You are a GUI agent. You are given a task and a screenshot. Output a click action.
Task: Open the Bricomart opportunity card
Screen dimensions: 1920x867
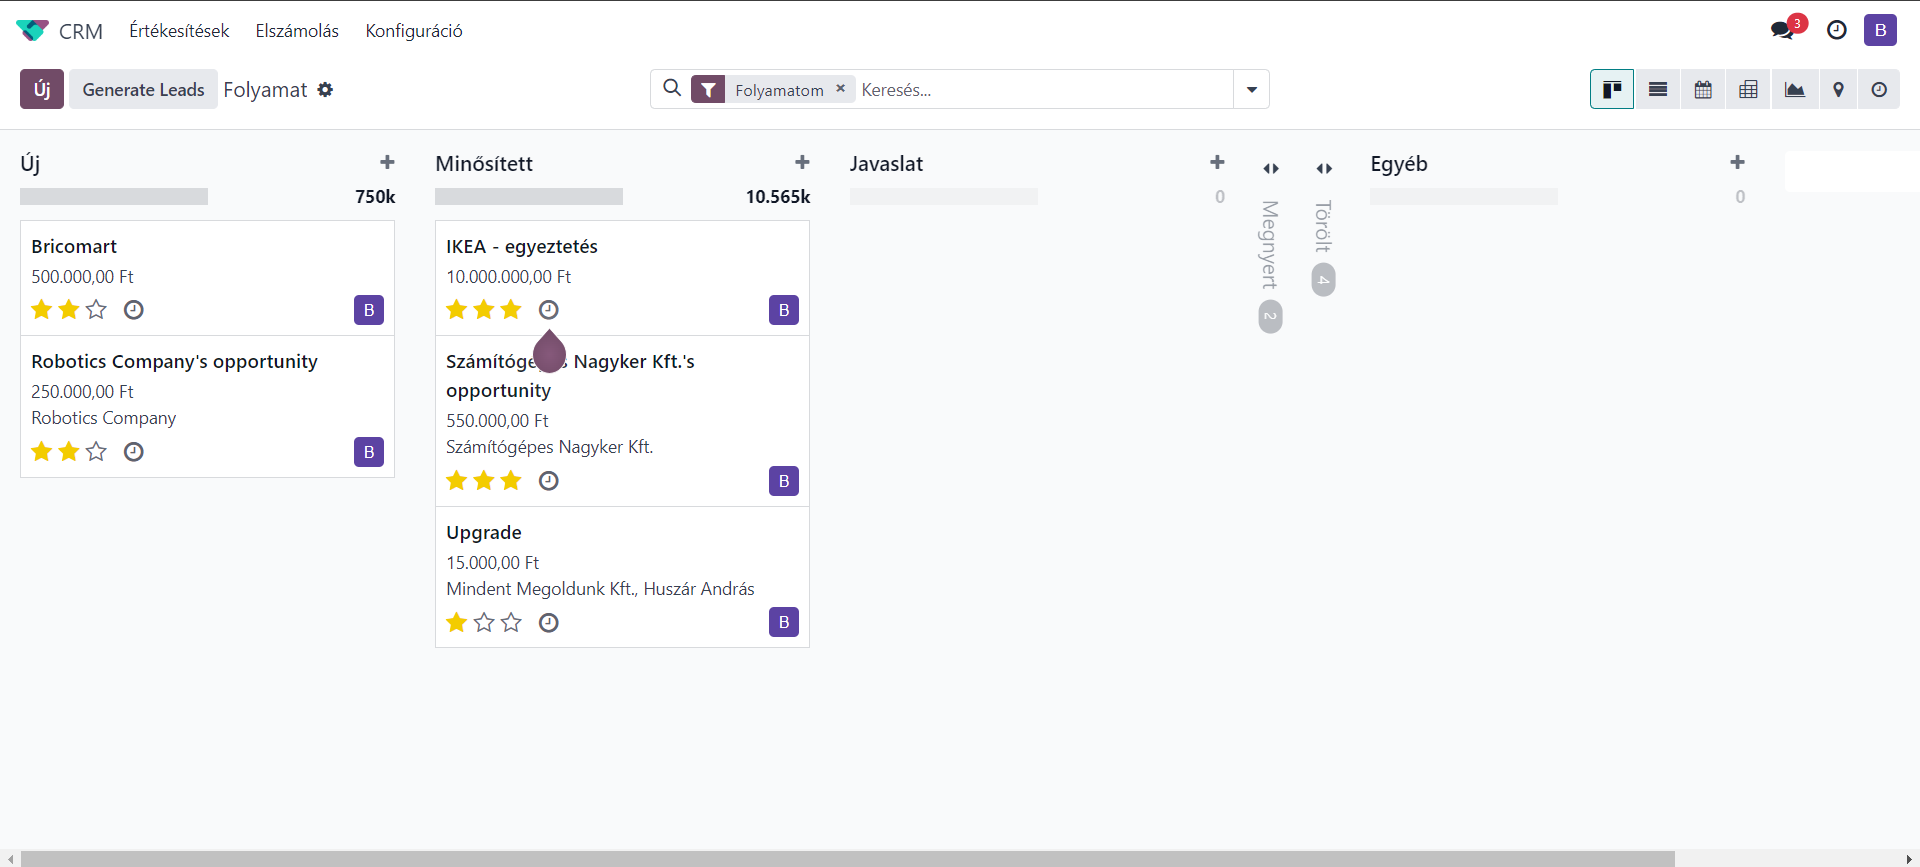(x=207, y=278)
